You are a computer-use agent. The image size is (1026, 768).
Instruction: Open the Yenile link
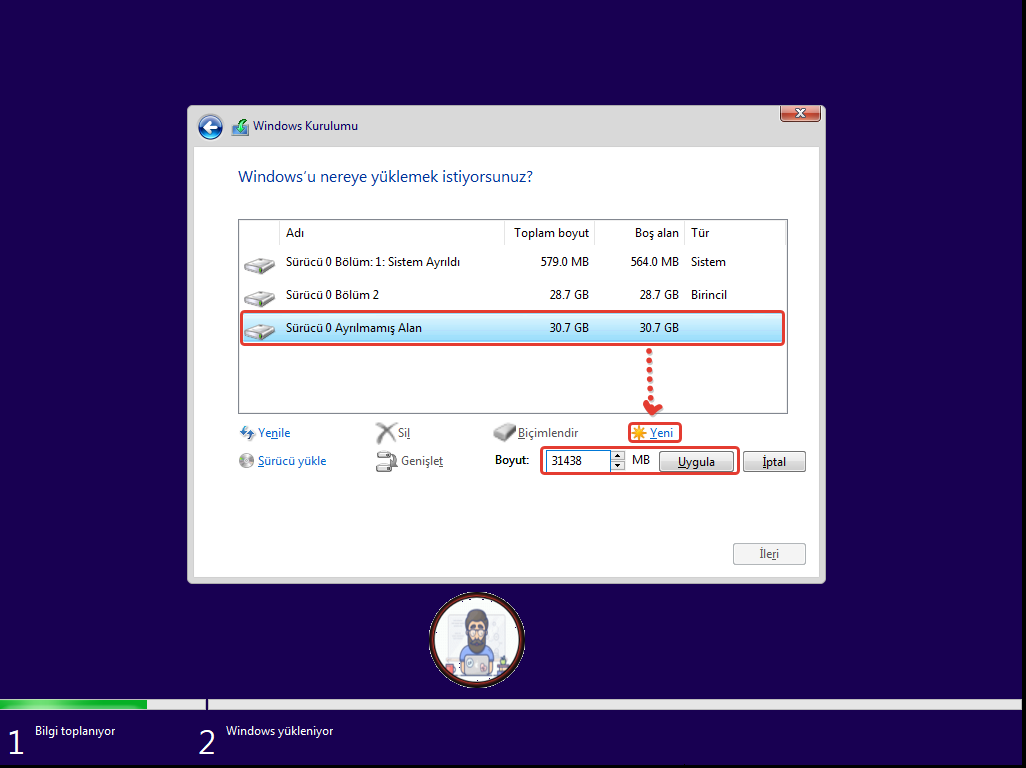274,433
